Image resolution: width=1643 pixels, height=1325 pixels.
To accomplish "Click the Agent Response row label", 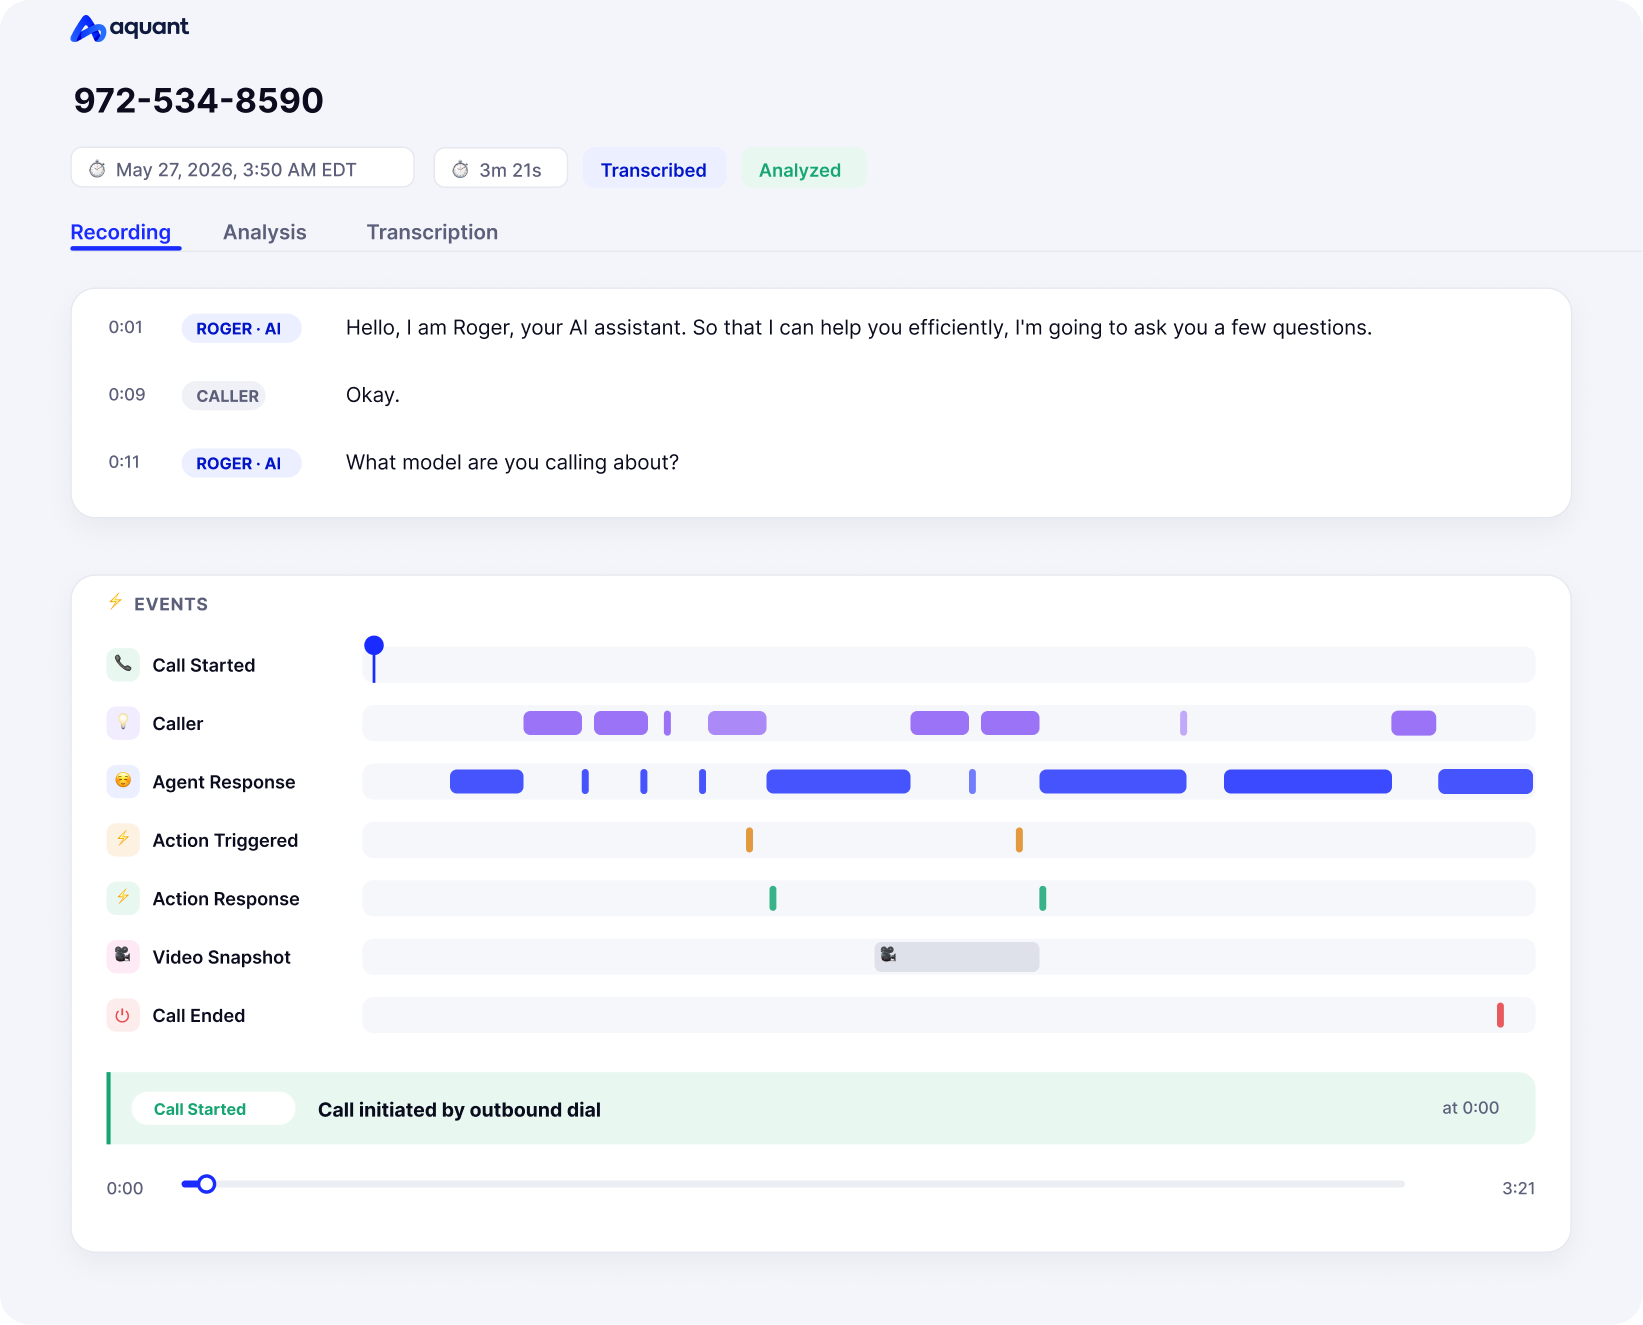I will click(224, 782).
